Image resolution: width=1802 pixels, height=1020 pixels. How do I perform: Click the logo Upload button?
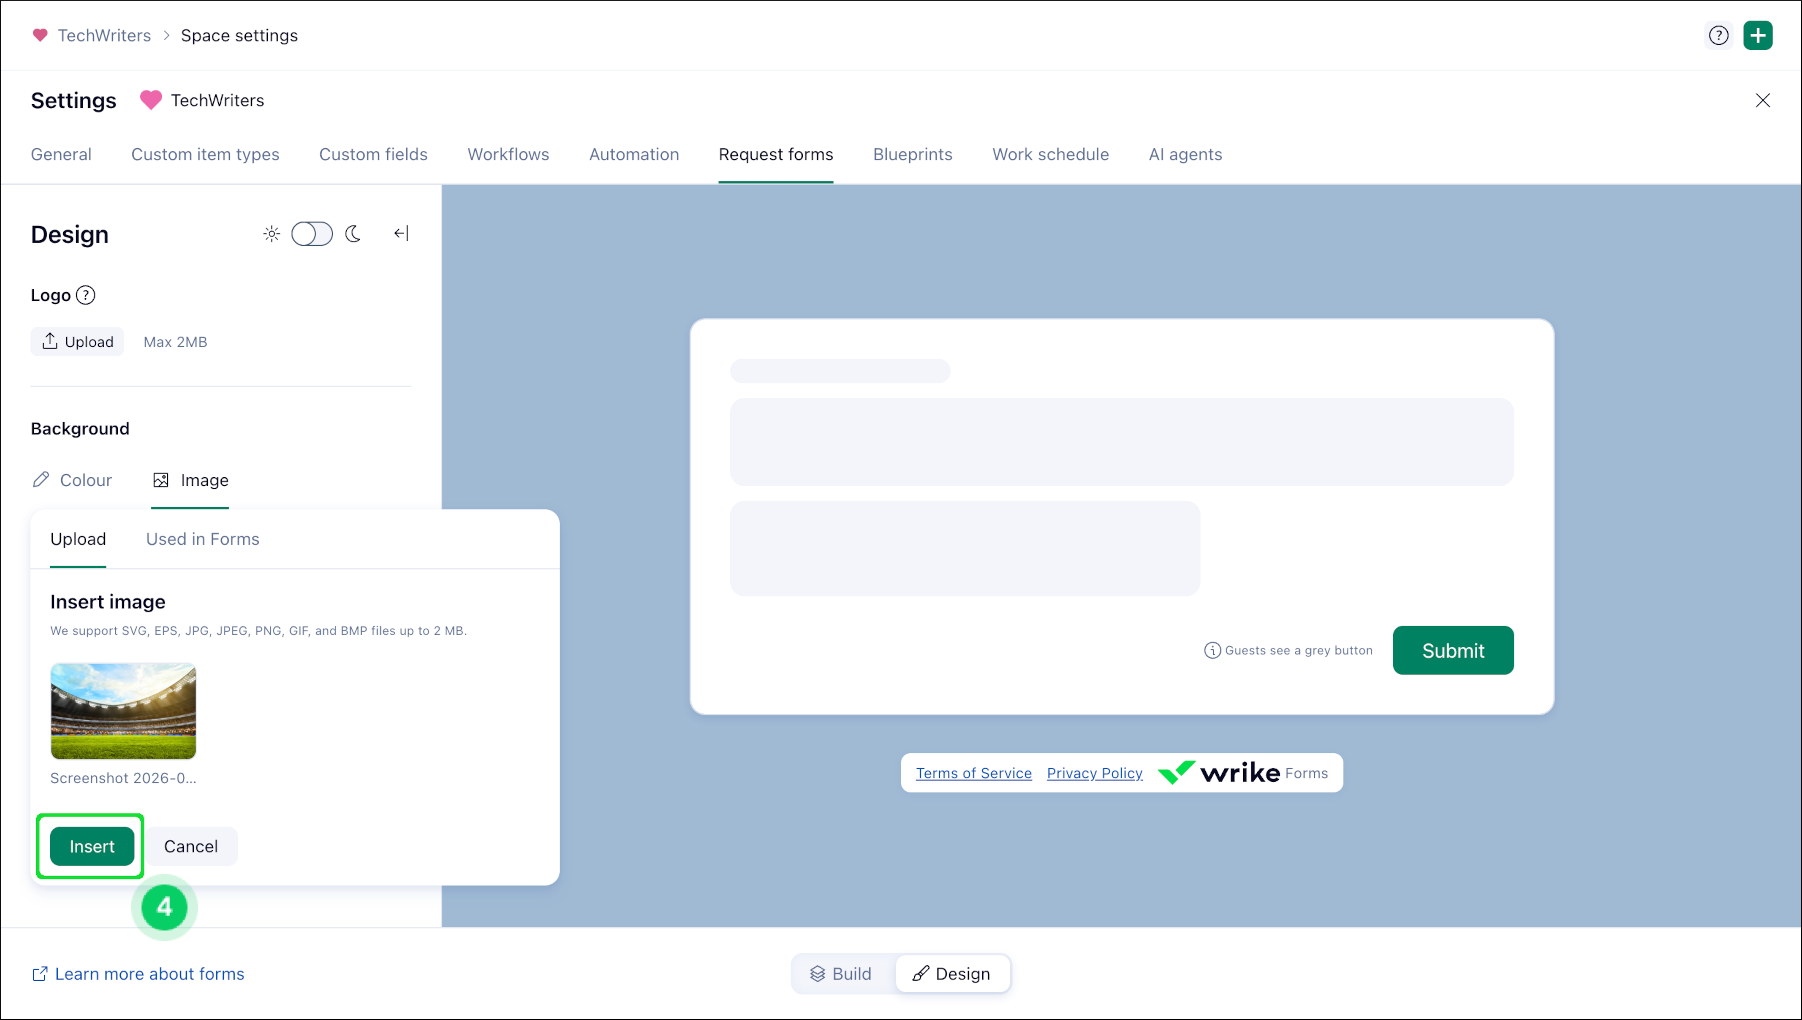pyautogui.click(x=78, y=342)
